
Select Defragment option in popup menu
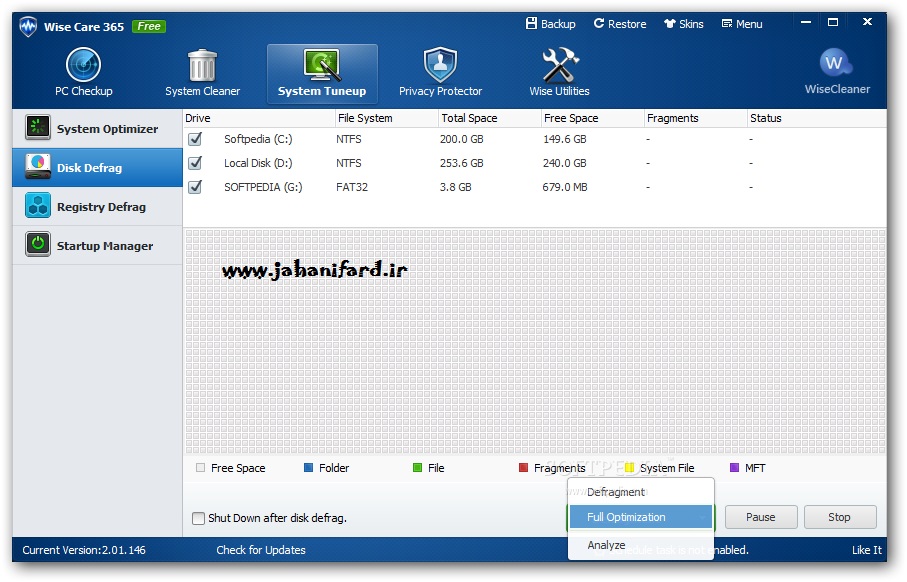point(615,492)
